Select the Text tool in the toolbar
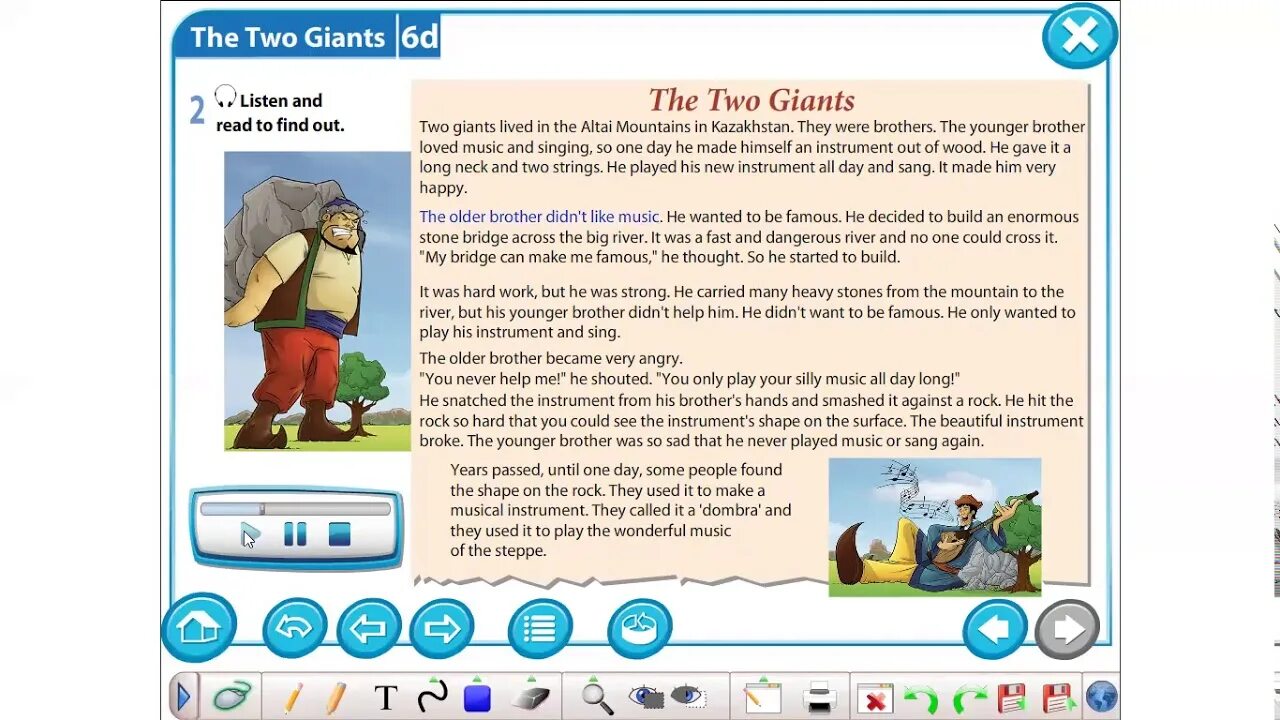1280x720 pixels. [384, 697]
